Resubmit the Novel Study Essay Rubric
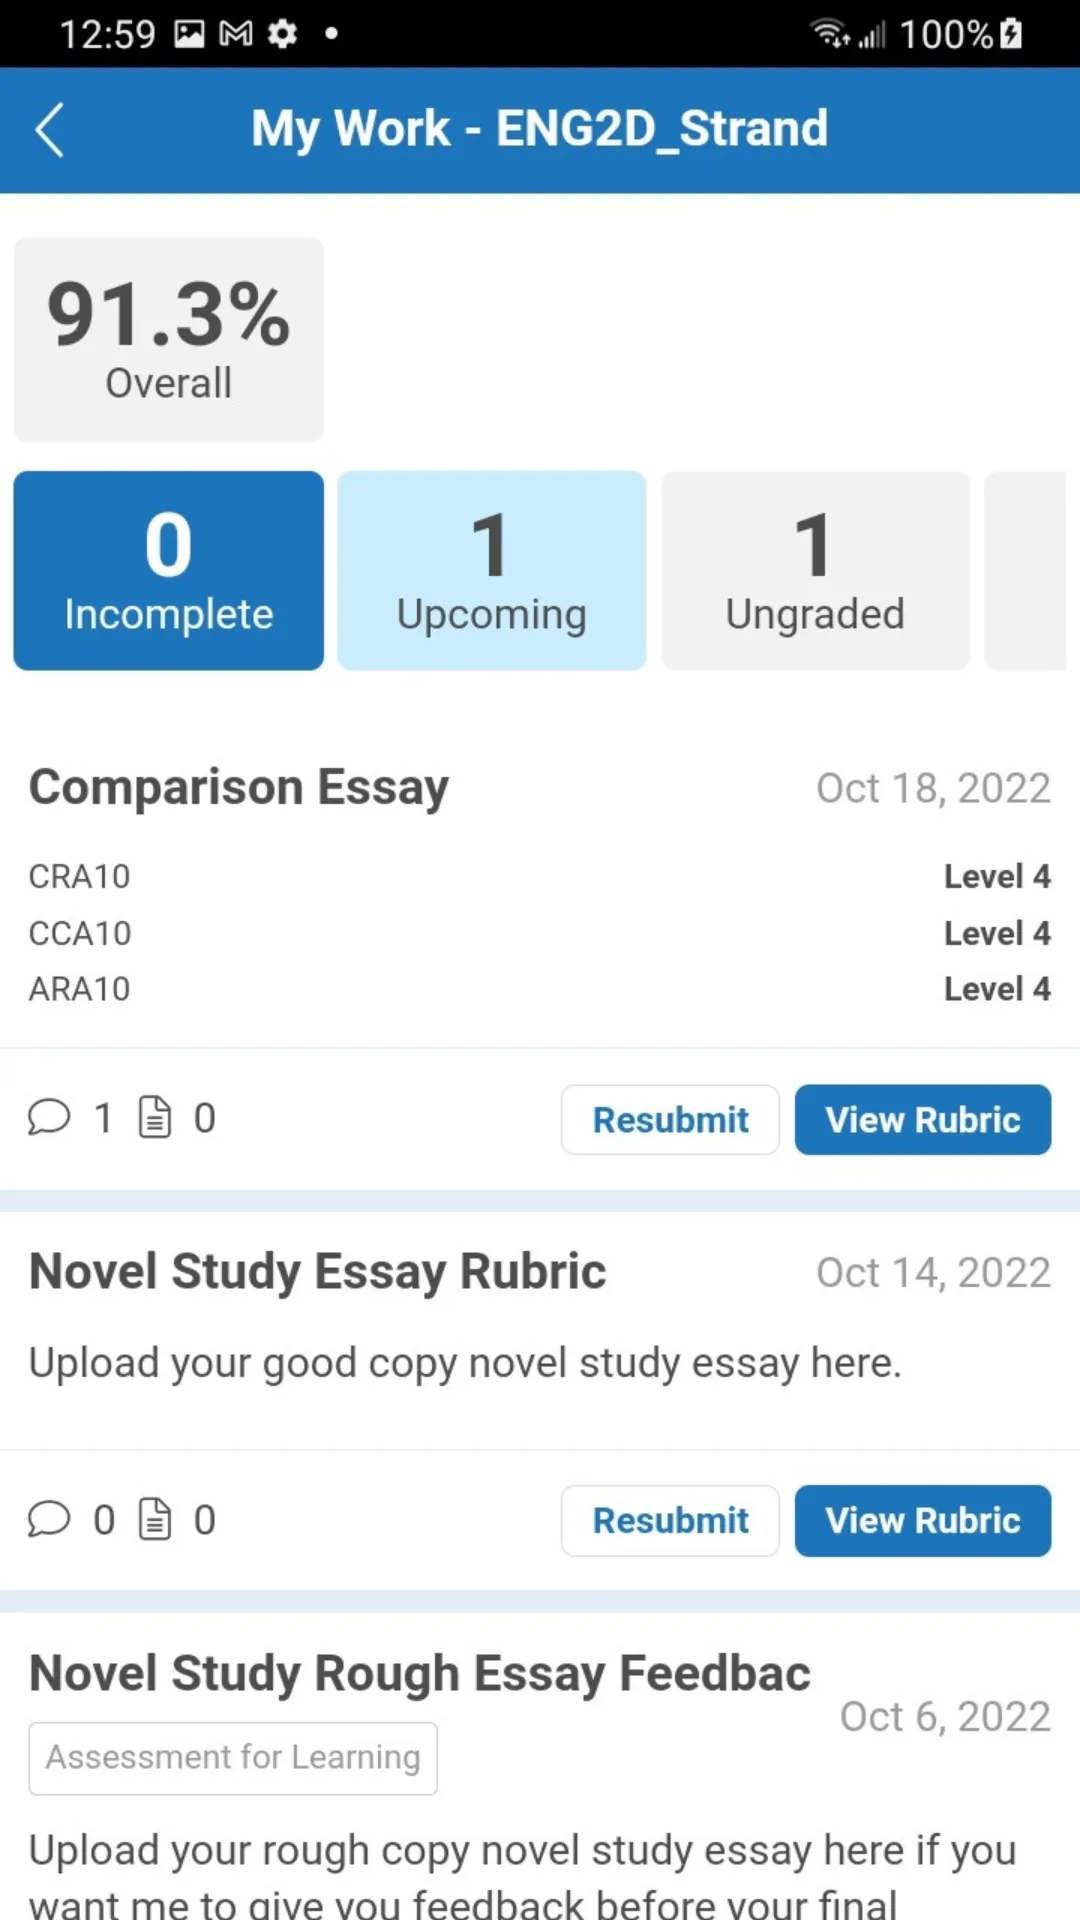The width and height of the screenshot is (1080, 1920). point(670,1520)
